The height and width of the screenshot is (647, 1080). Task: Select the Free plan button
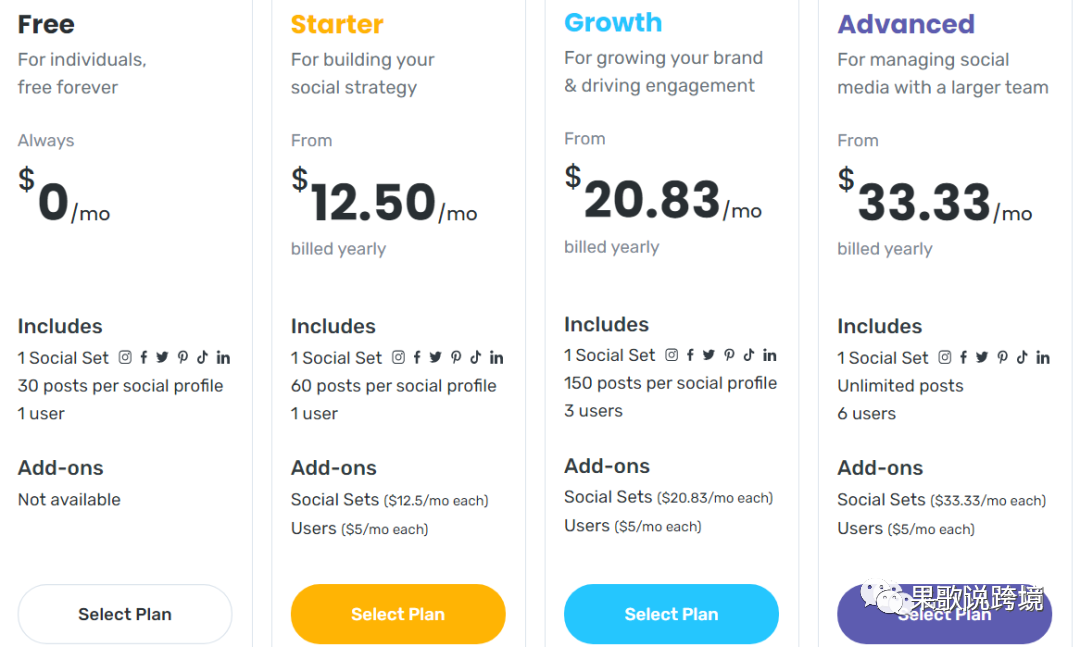125,614
